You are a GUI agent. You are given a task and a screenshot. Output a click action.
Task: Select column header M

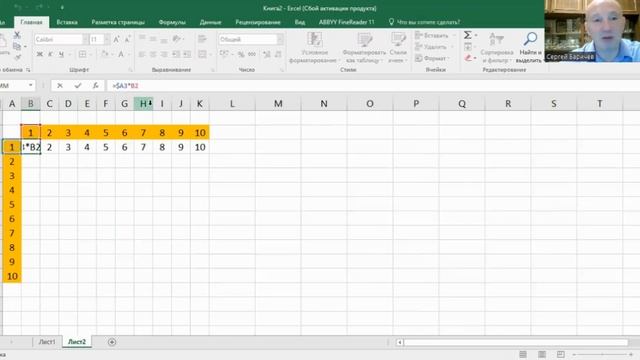point(278,104)
